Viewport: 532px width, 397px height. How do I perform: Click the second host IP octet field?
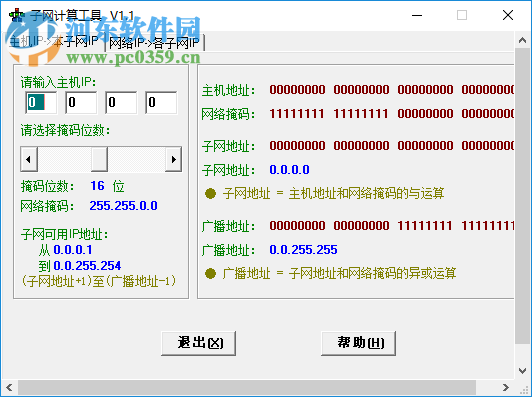point(81,102)
